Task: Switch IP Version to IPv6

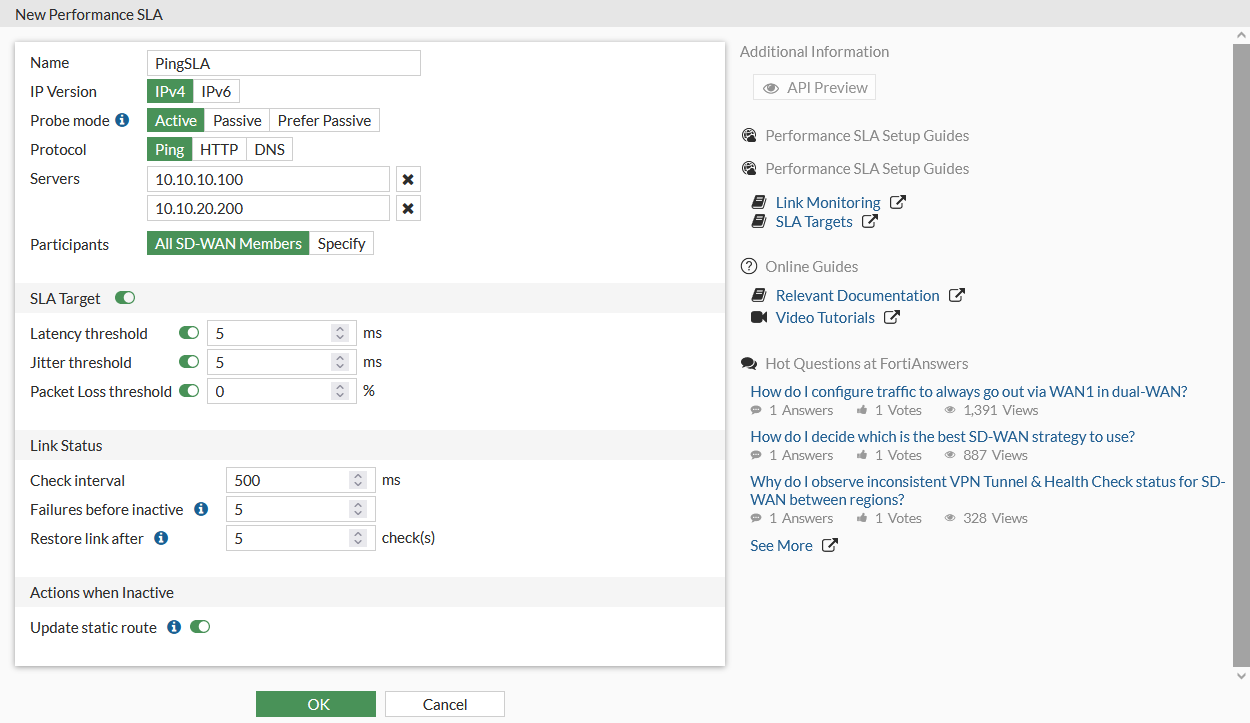Action: tap(216, 90)
